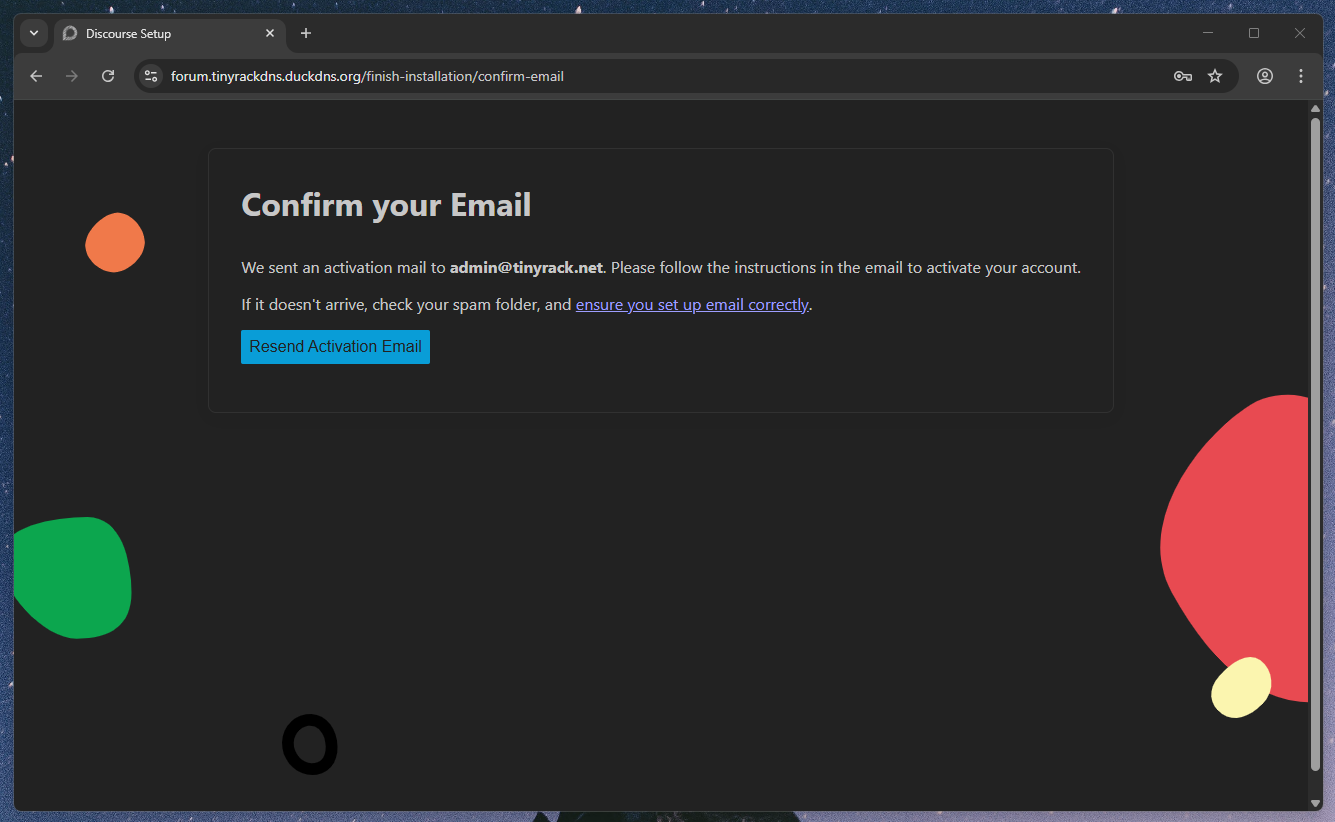Open site information icon in address bar
The width and height of the screenshot is (1335, 822).
(151, 76)
